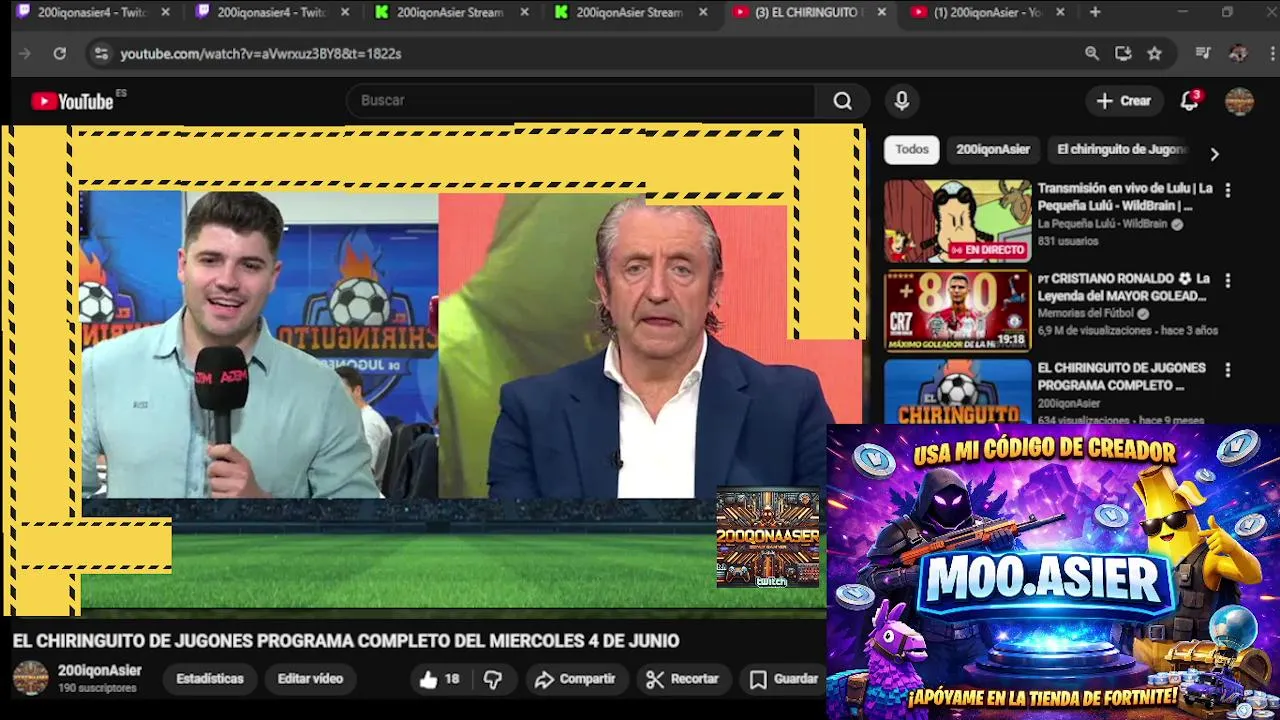Click into the Buscar search field

[x=580, y=101]
